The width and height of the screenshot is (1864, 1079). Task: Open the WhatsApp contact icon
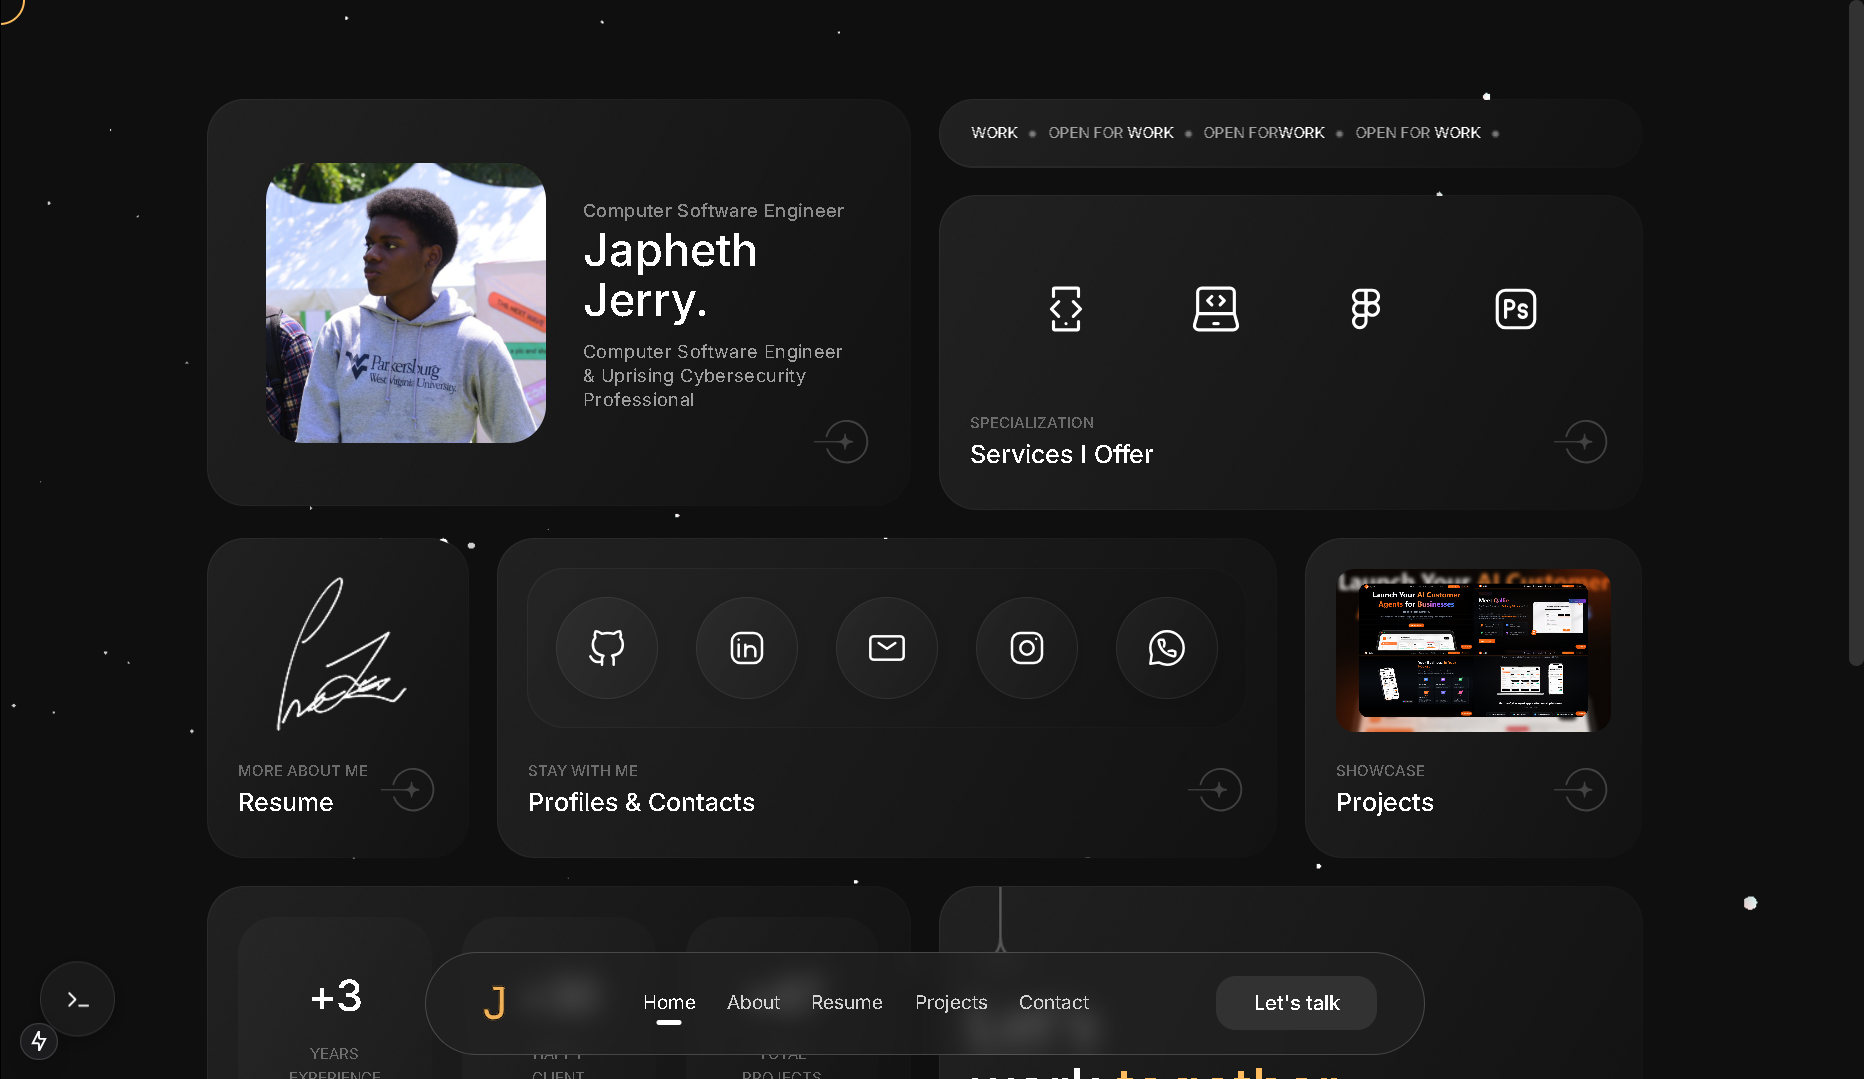point(1167,648)
